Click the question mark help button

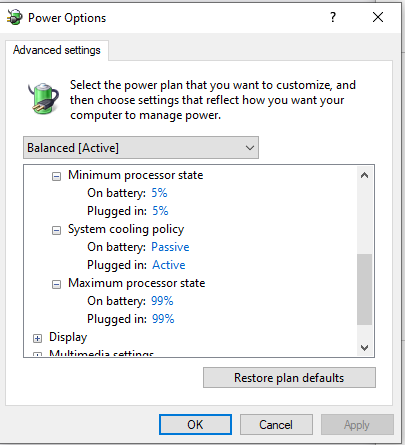pyautogui.click(x=333, y=17)
